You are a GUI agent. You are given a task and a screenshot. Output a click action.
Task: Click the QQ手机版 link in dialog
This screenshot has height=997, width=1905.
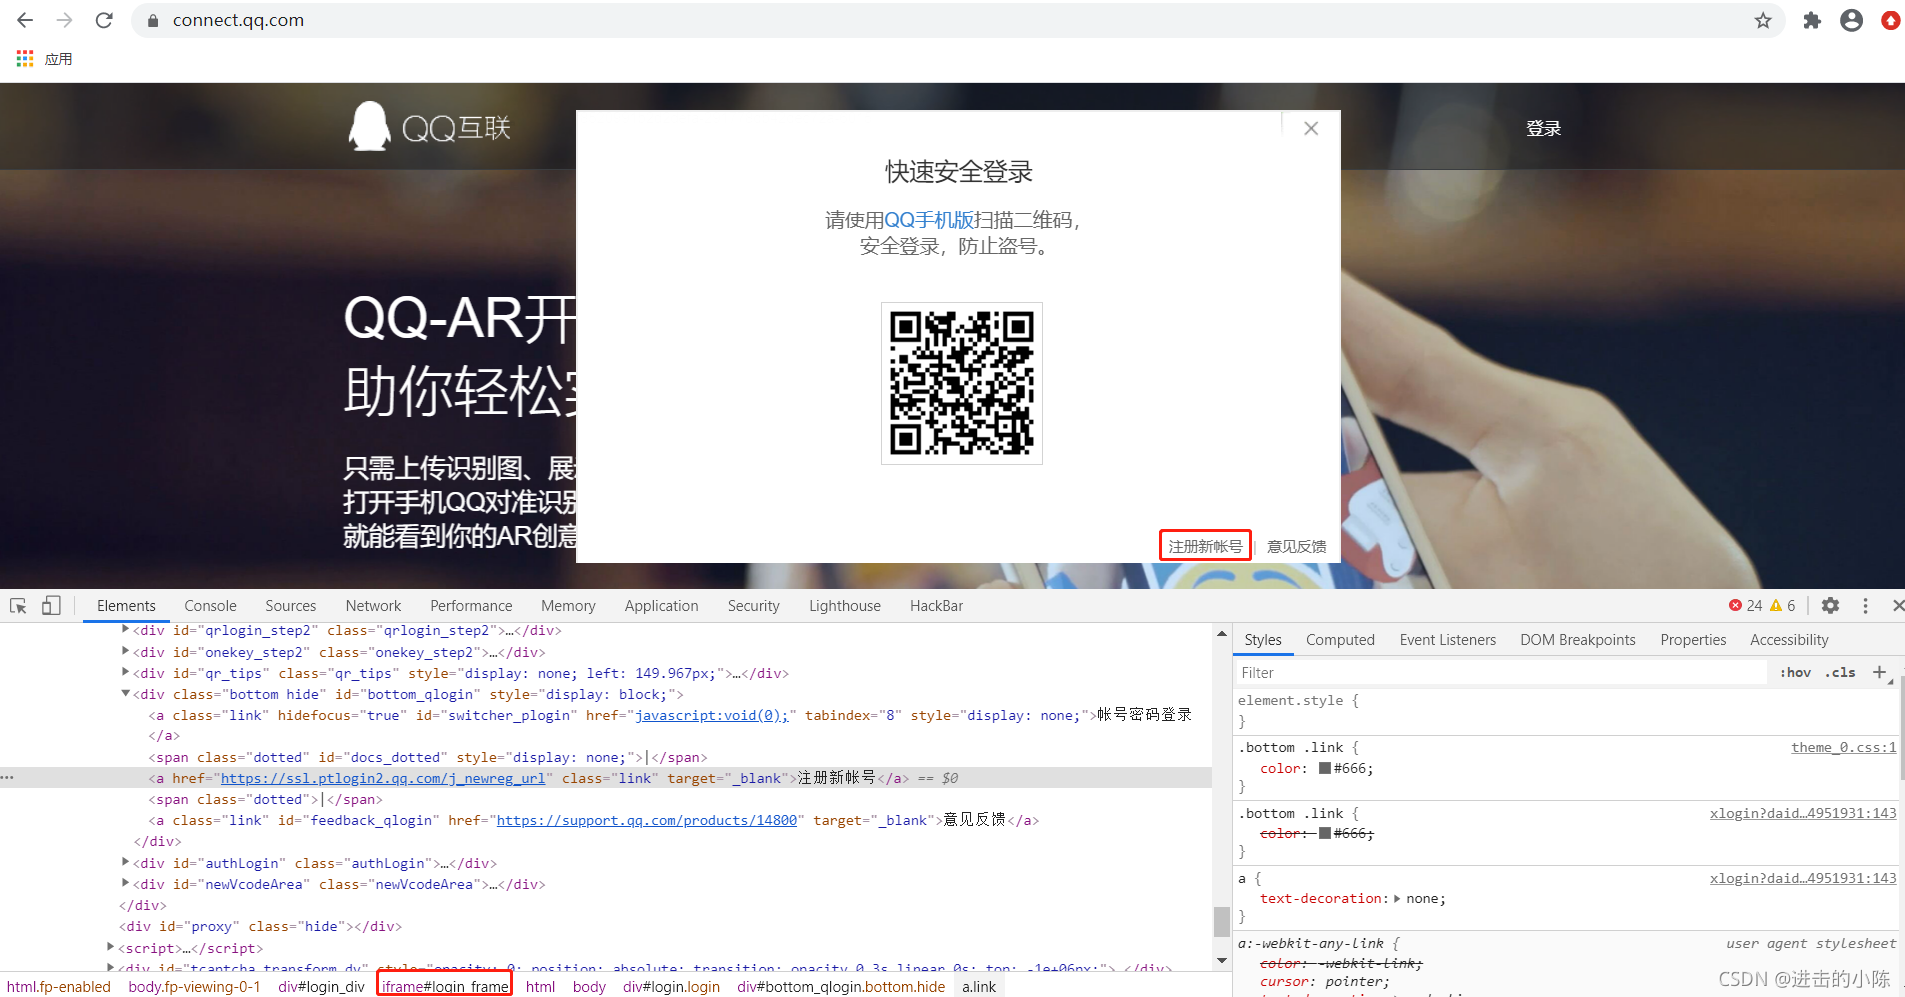click(x=929, y=220)
